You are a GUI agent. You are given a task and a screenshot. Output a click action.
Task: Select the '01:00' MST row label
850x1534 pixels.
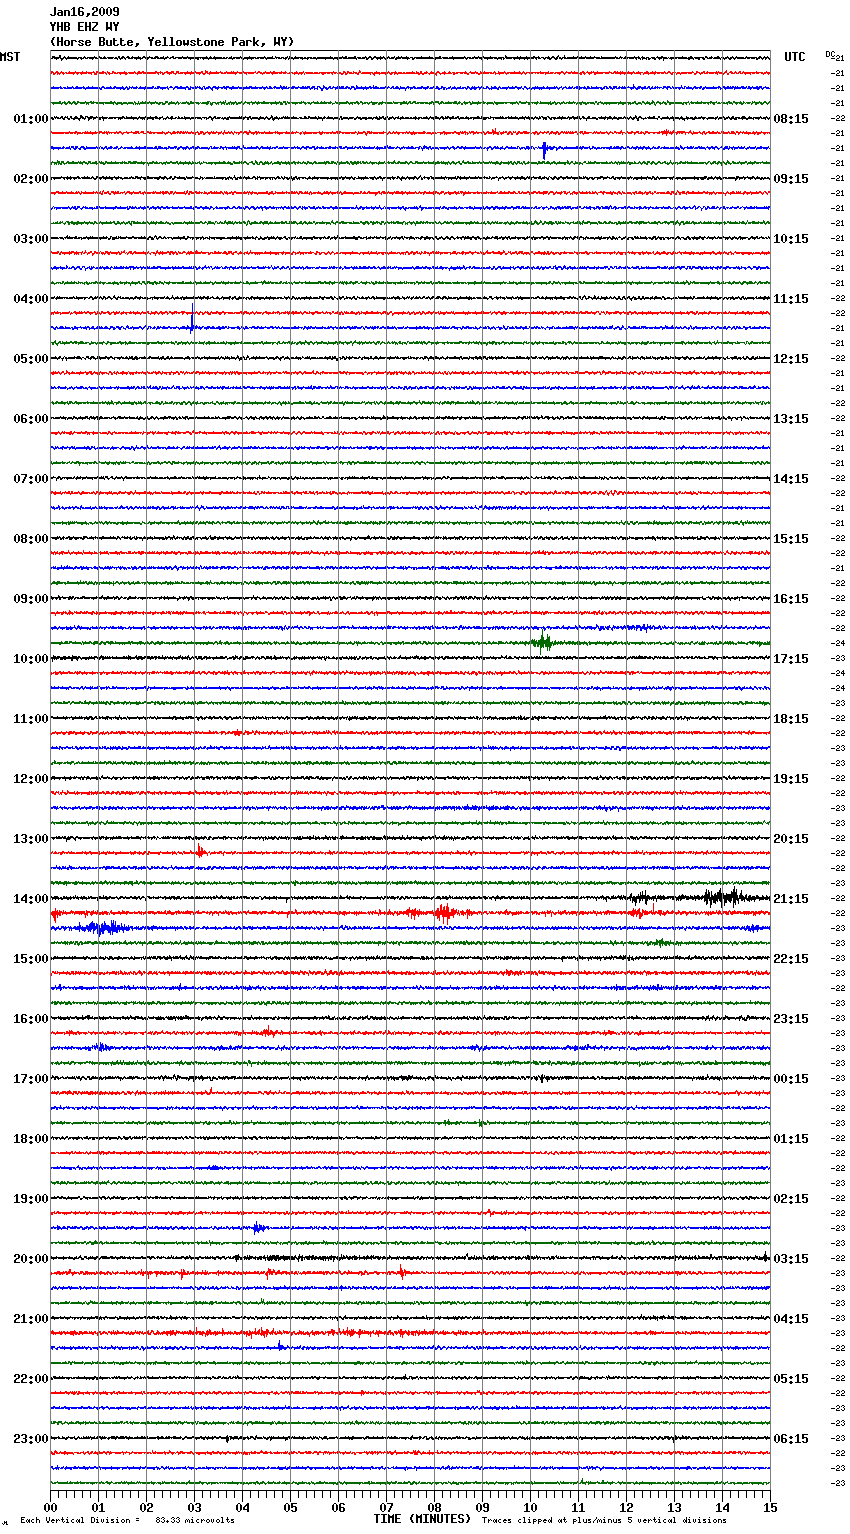31,119
